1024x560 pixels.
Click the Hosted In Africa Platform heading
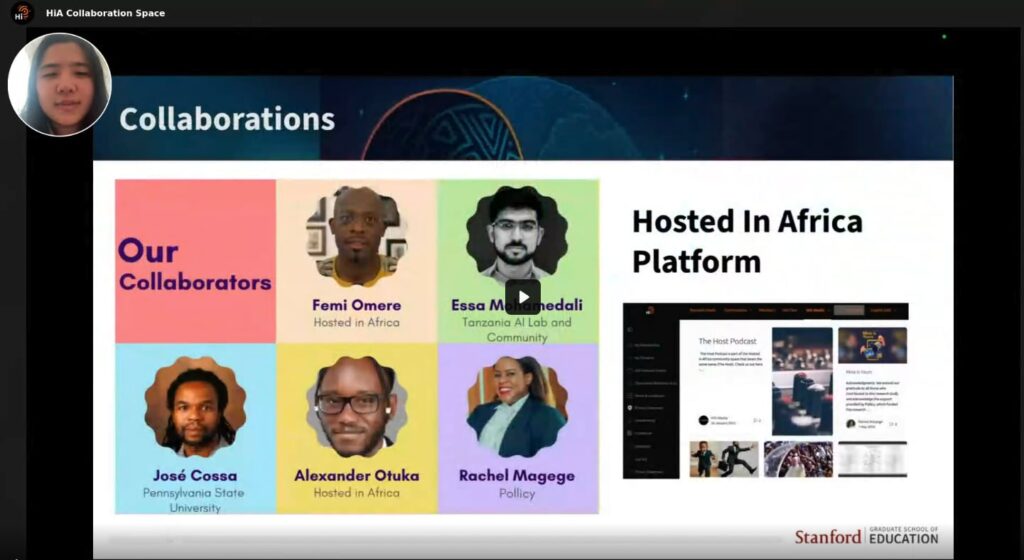pos(747,241)
